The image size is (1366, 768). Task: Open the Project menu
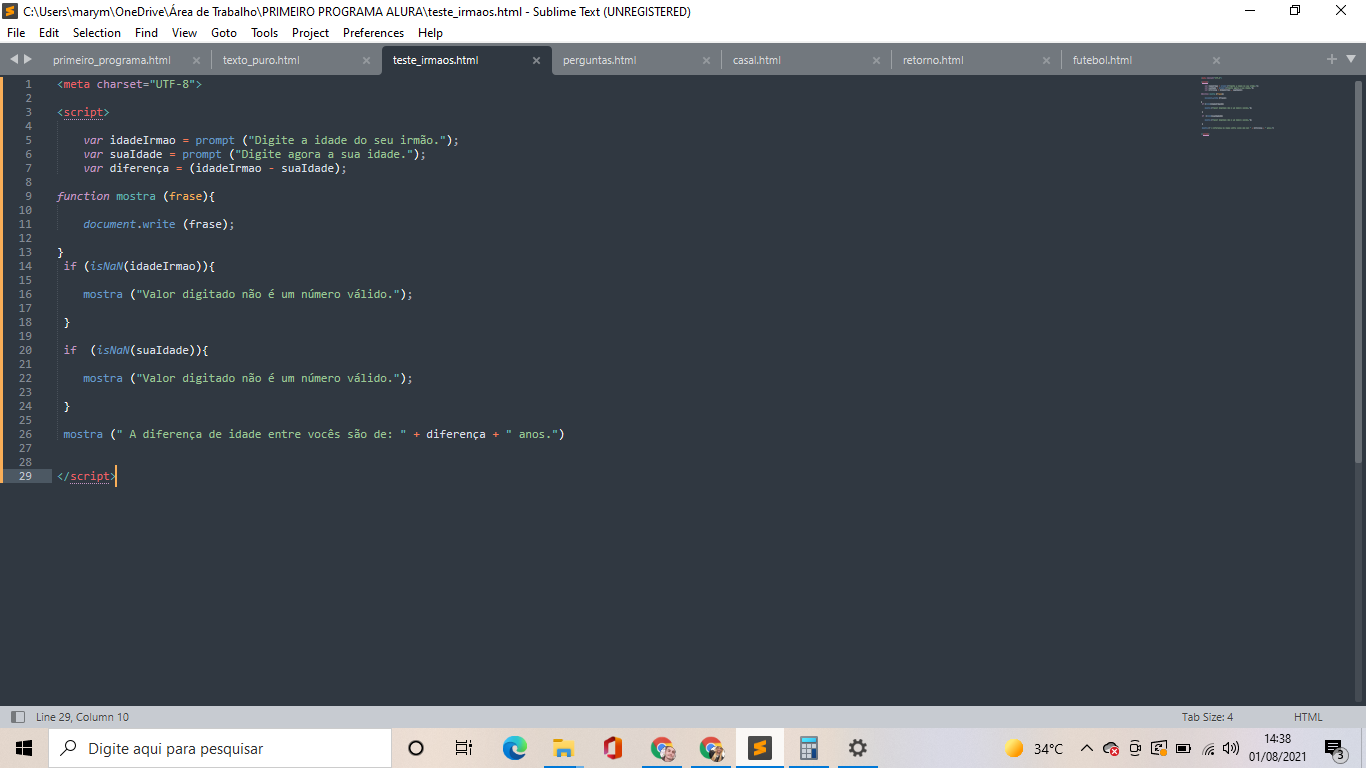click(x=311, y=33)
